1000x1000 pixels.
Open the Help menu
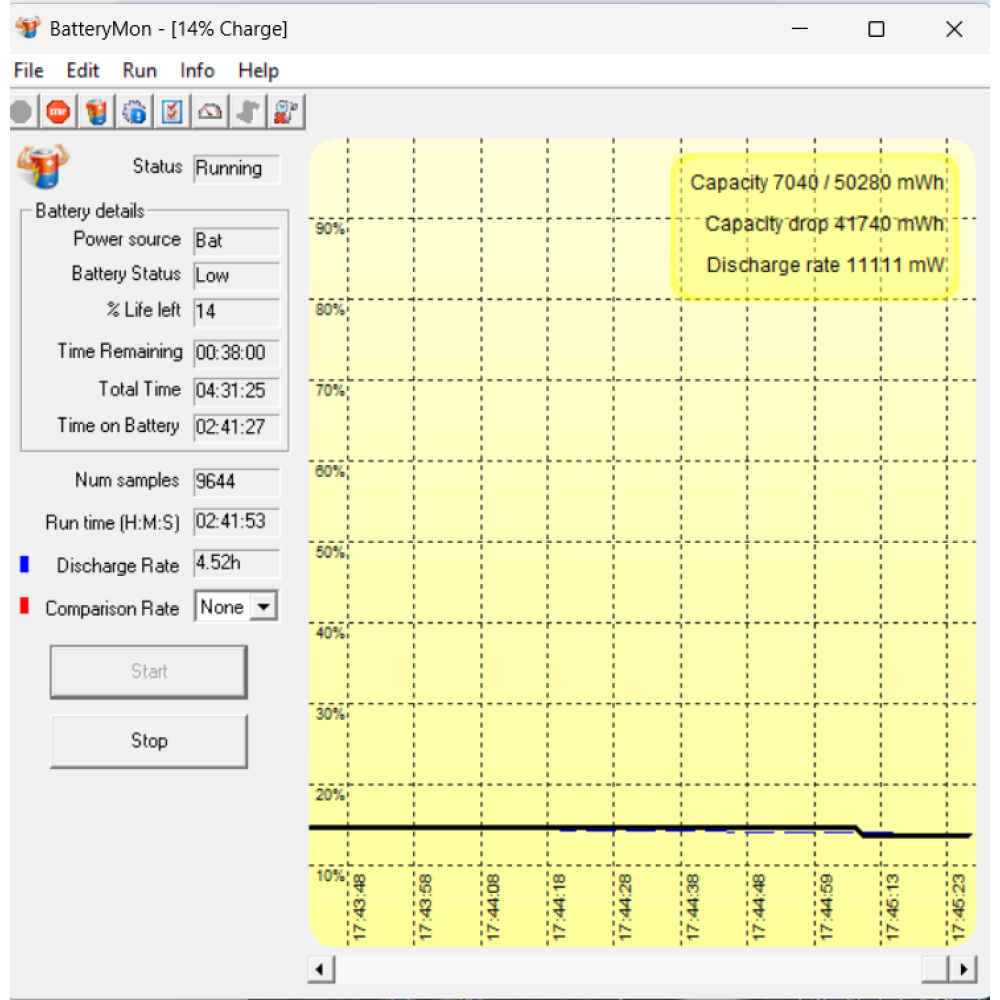coord(258,70)
